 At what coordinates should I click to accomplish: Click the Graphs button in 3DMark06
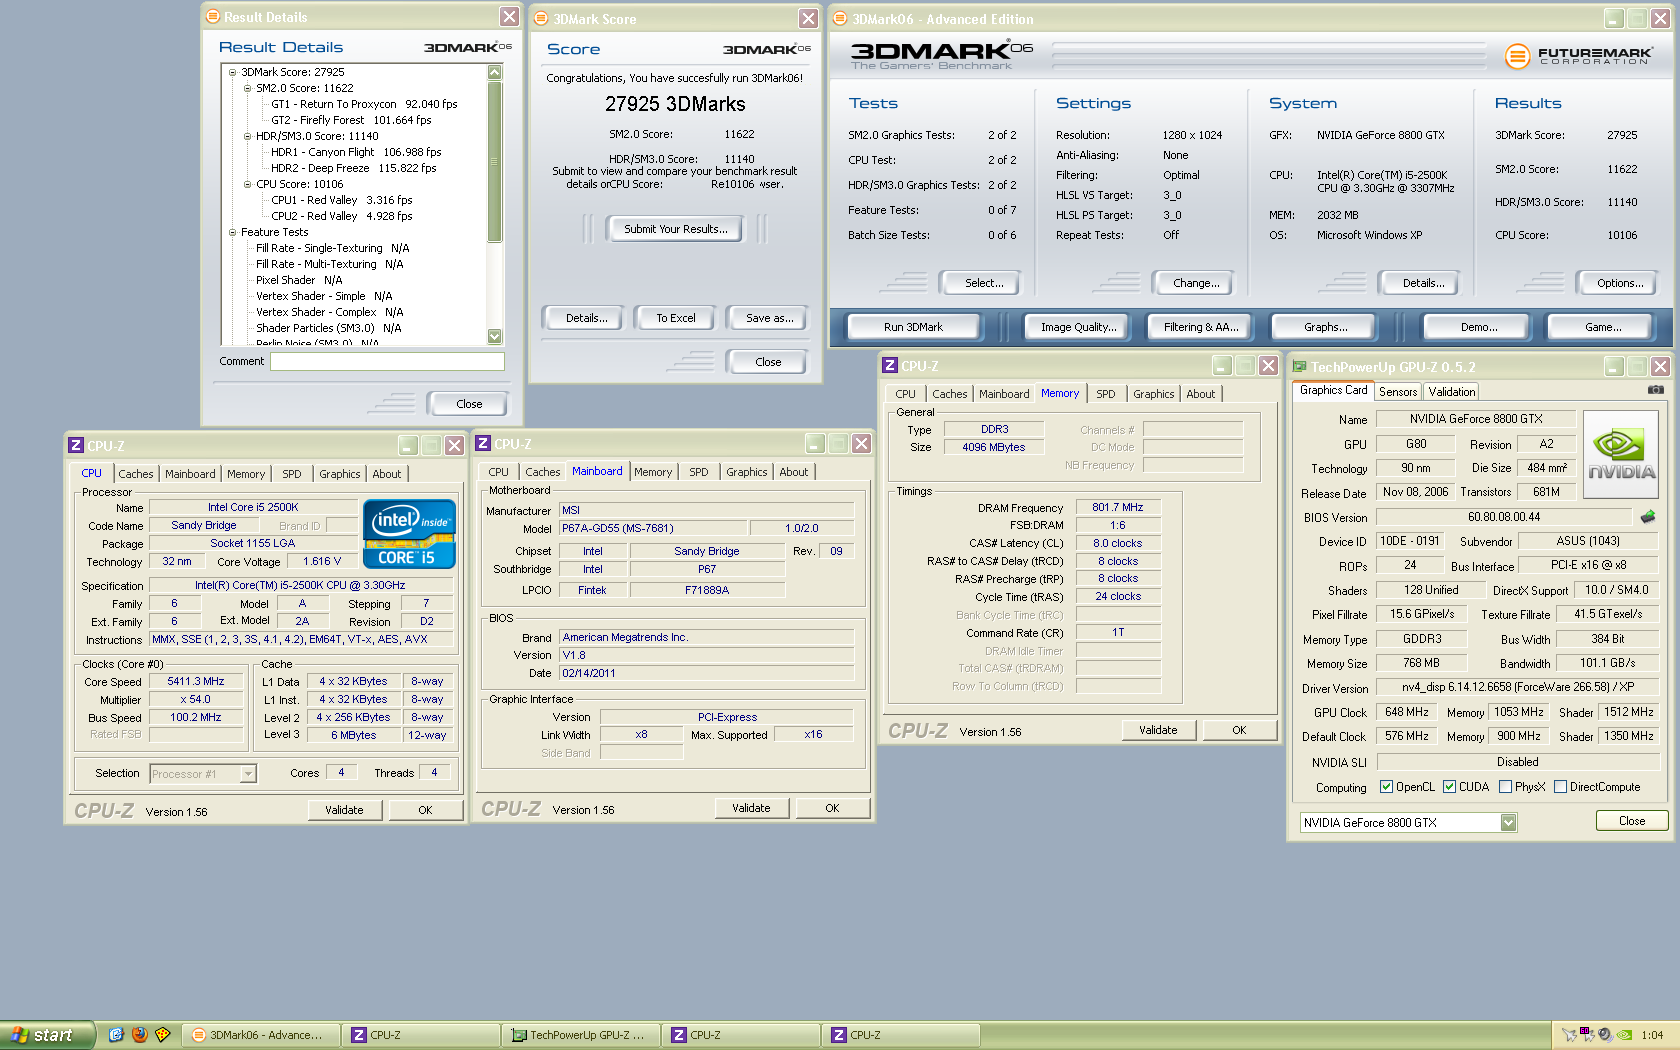tap(1325, 327)
